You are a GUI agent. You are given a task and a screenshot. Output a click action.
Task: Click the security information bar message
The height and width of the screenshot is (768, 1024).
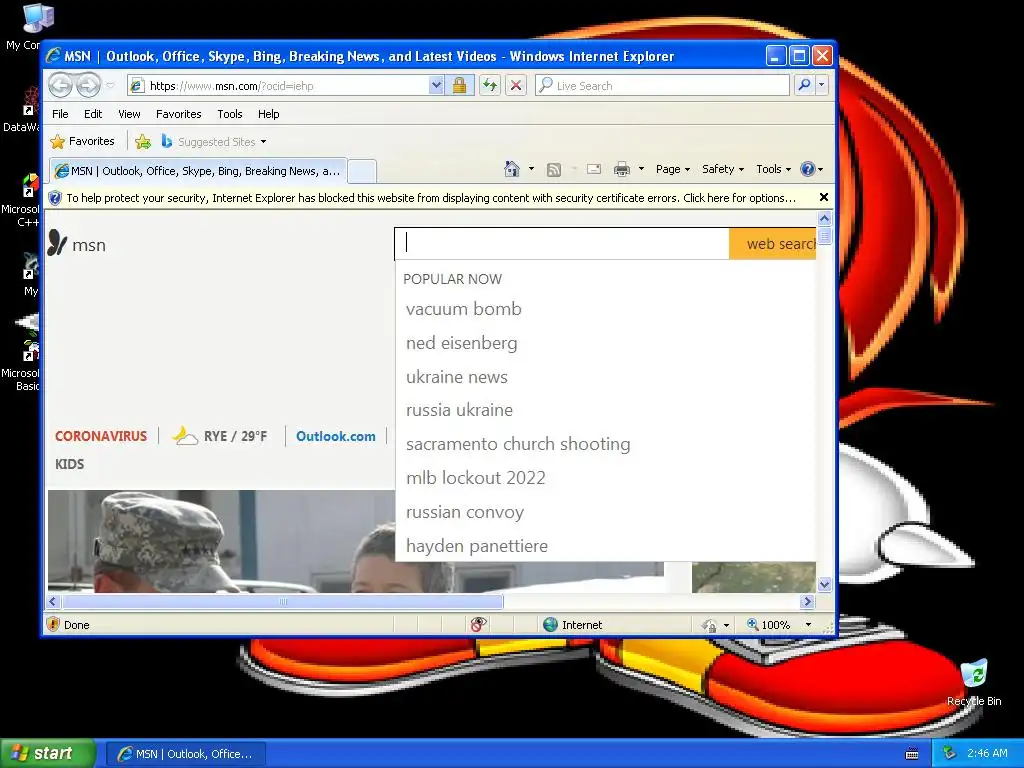tap(430, 198)
